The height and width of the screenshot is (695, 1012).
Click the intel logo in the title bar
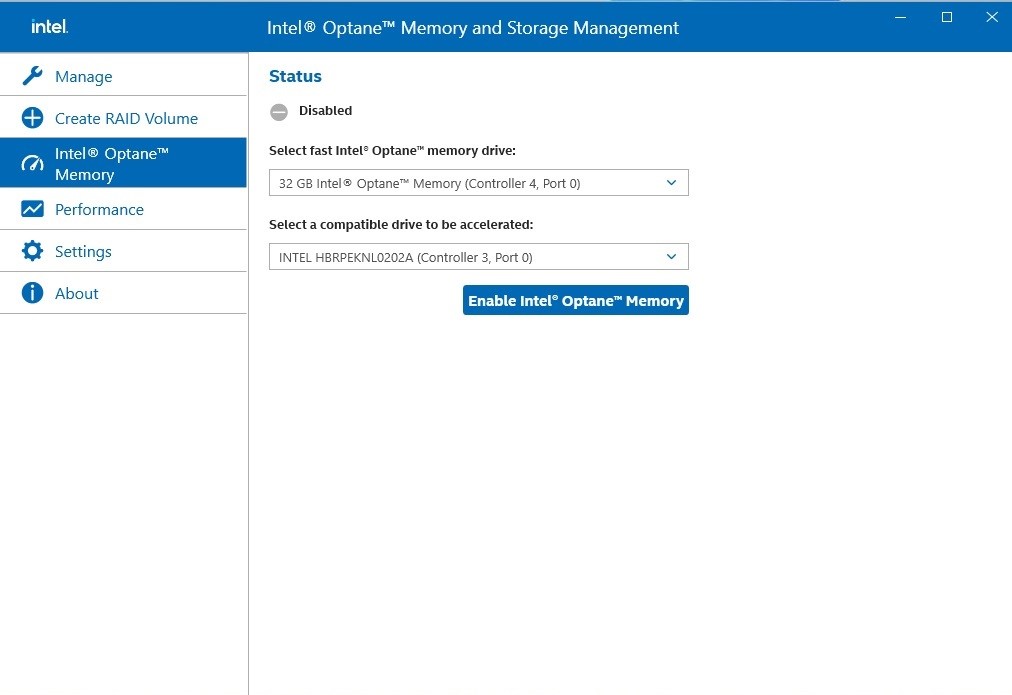coord(49,26)
